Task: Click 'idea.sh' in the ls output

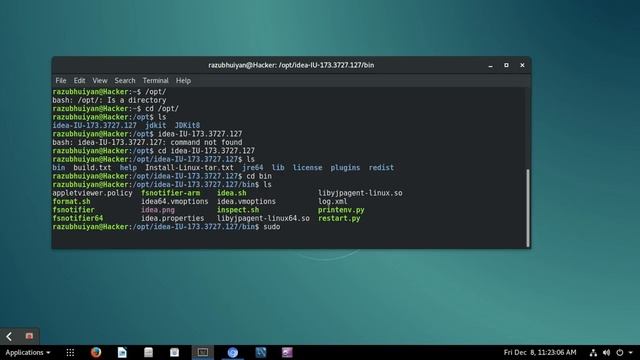Action: [x=231, y=193]
